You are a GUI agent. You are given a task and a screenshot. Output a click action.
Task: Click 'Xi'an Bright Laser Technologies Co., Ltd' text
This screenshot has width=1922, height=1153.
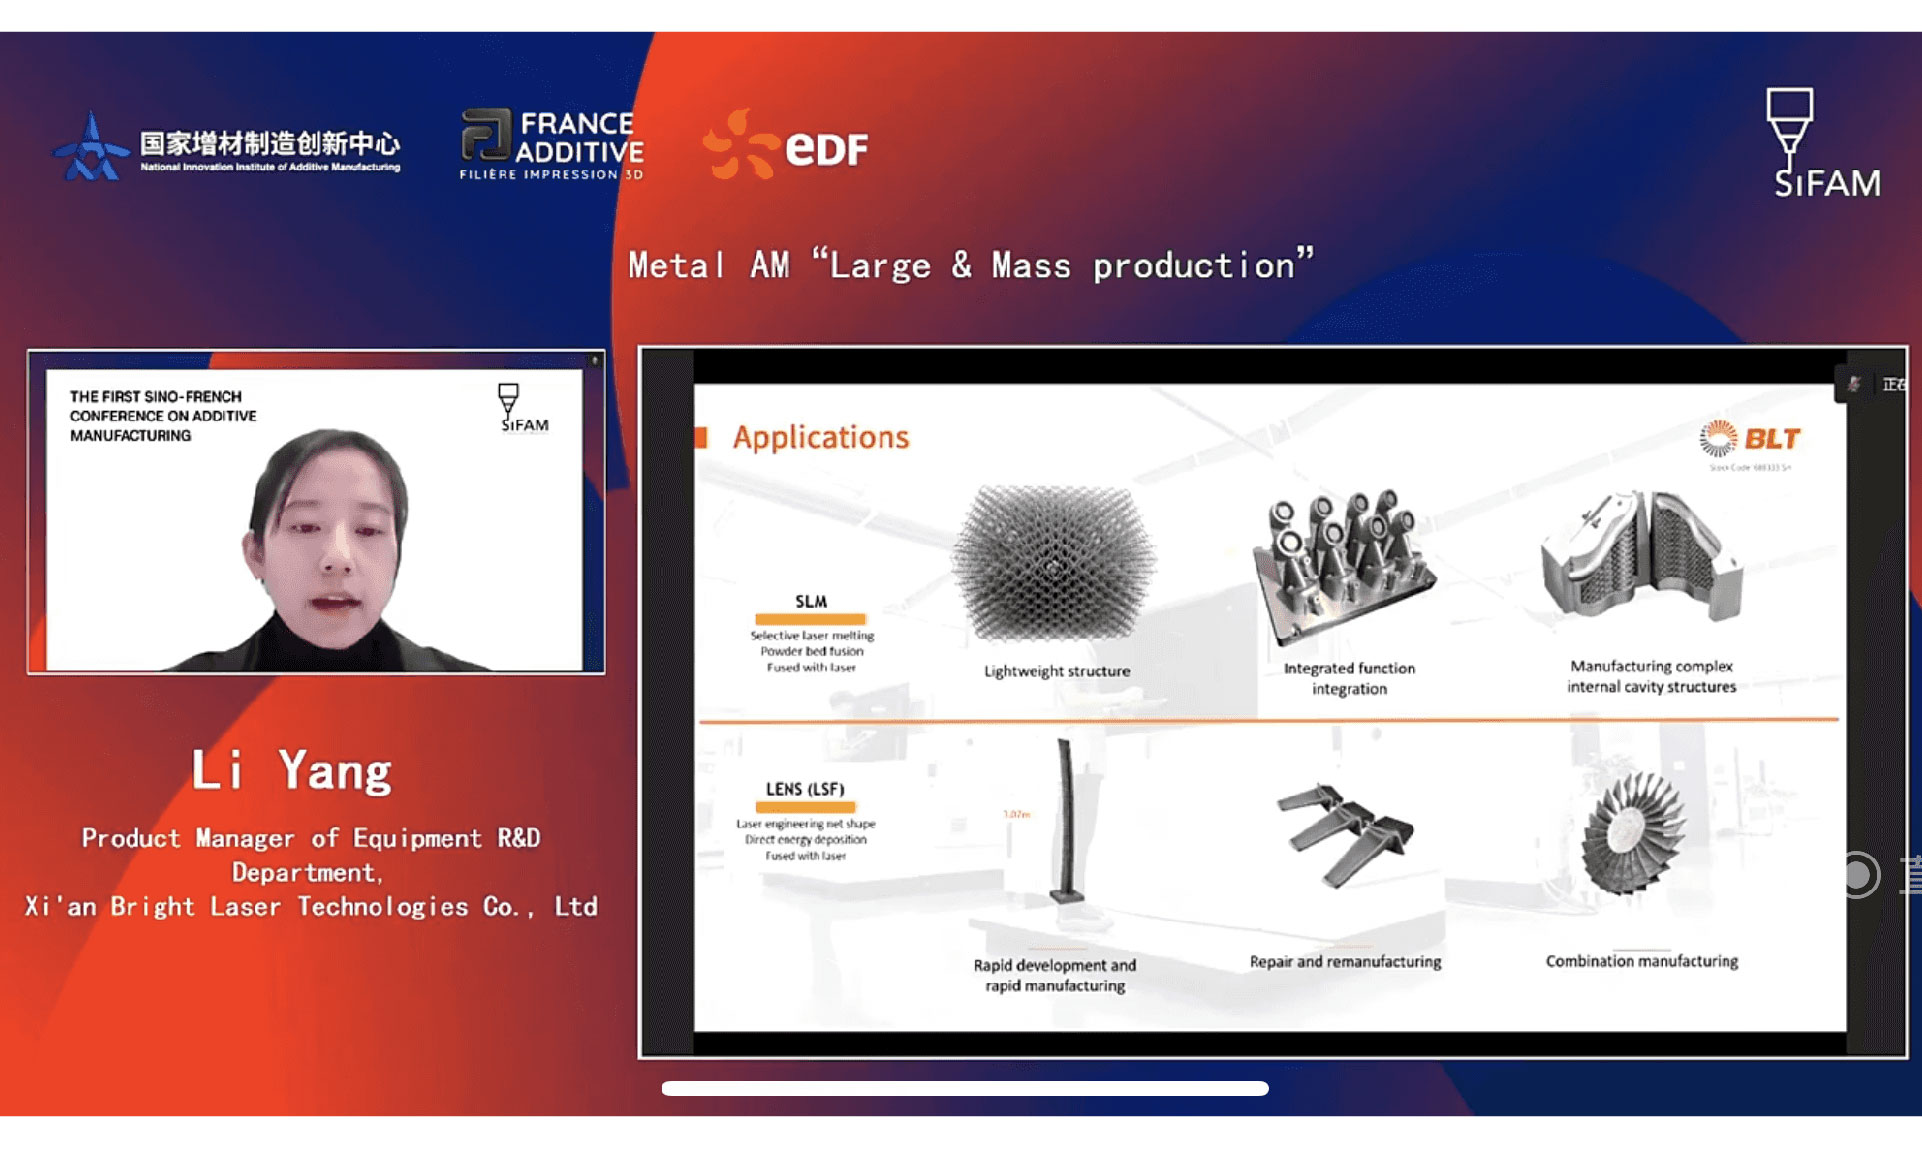(311, 906)
